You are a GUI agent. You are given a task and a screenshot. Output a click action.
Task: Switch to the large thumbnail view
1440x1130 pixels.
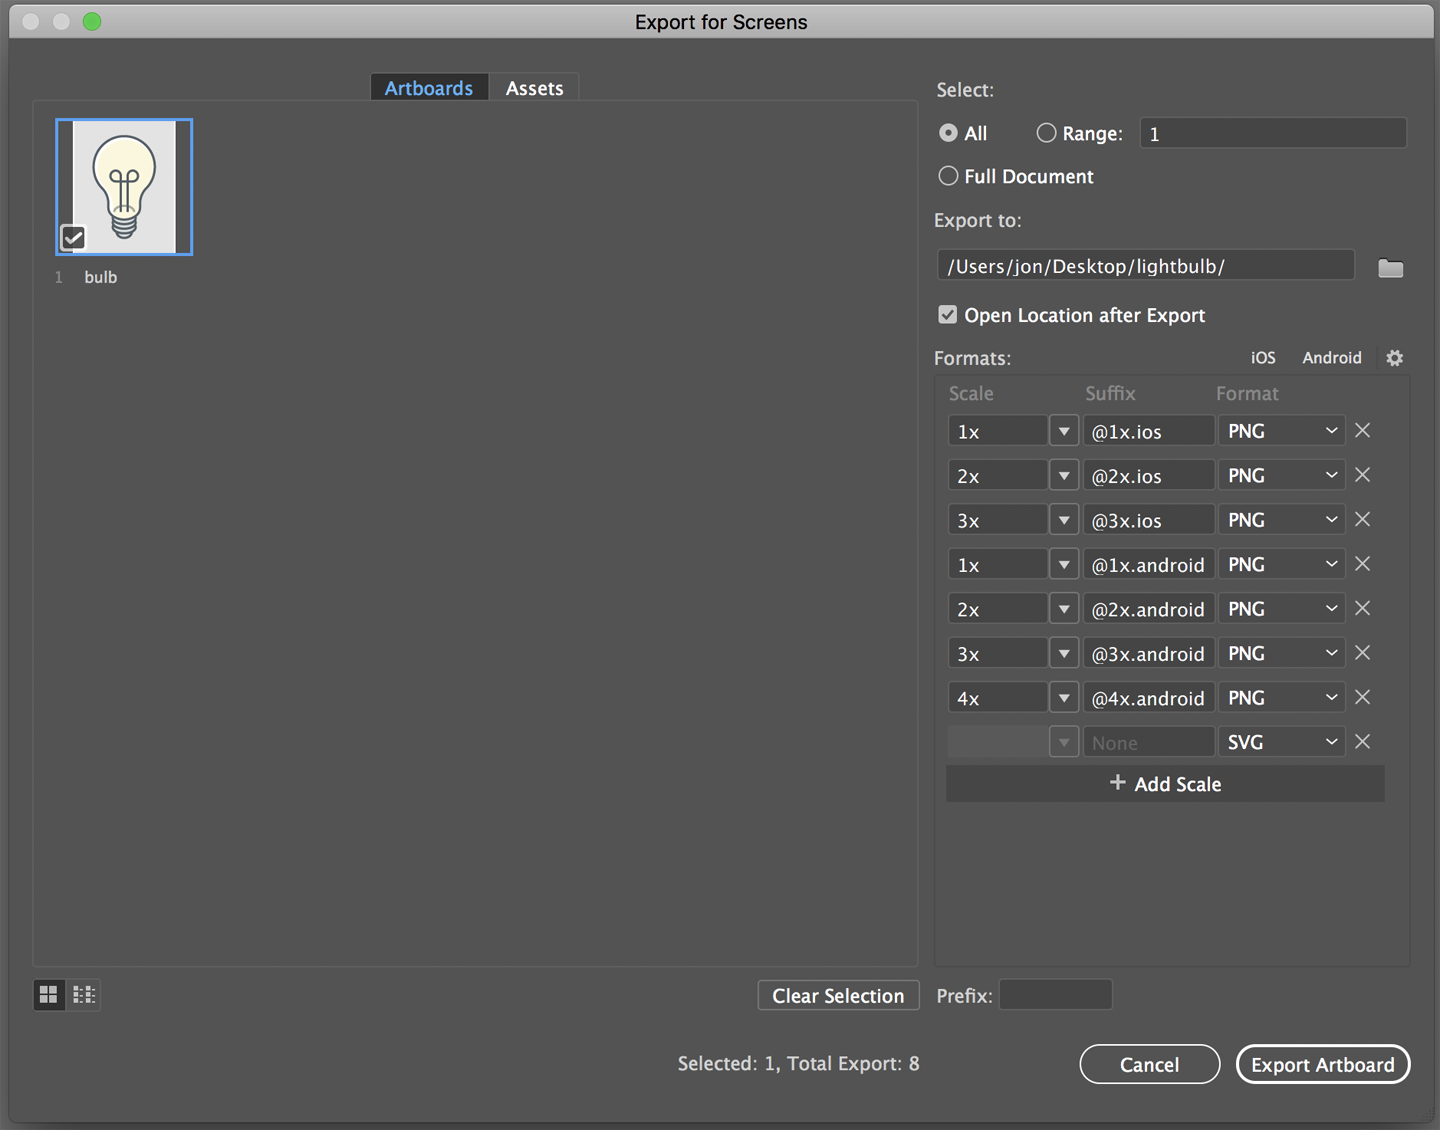[48, 994]
